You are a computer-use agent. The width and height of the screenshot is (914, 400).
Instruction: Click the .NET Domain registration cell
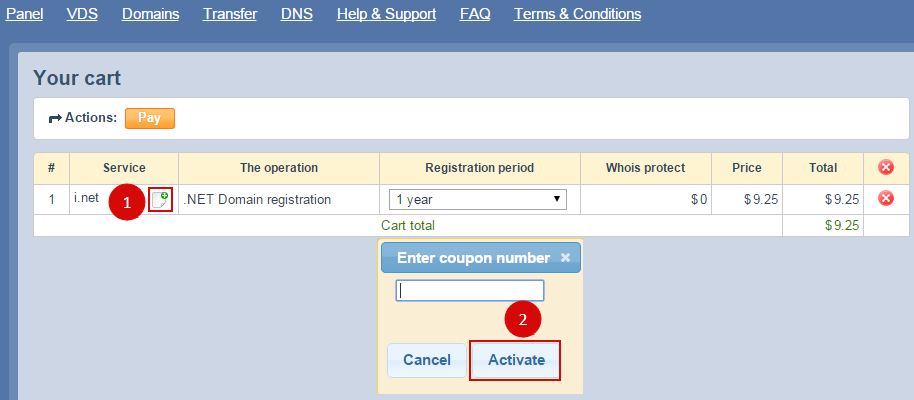point(258,199)
